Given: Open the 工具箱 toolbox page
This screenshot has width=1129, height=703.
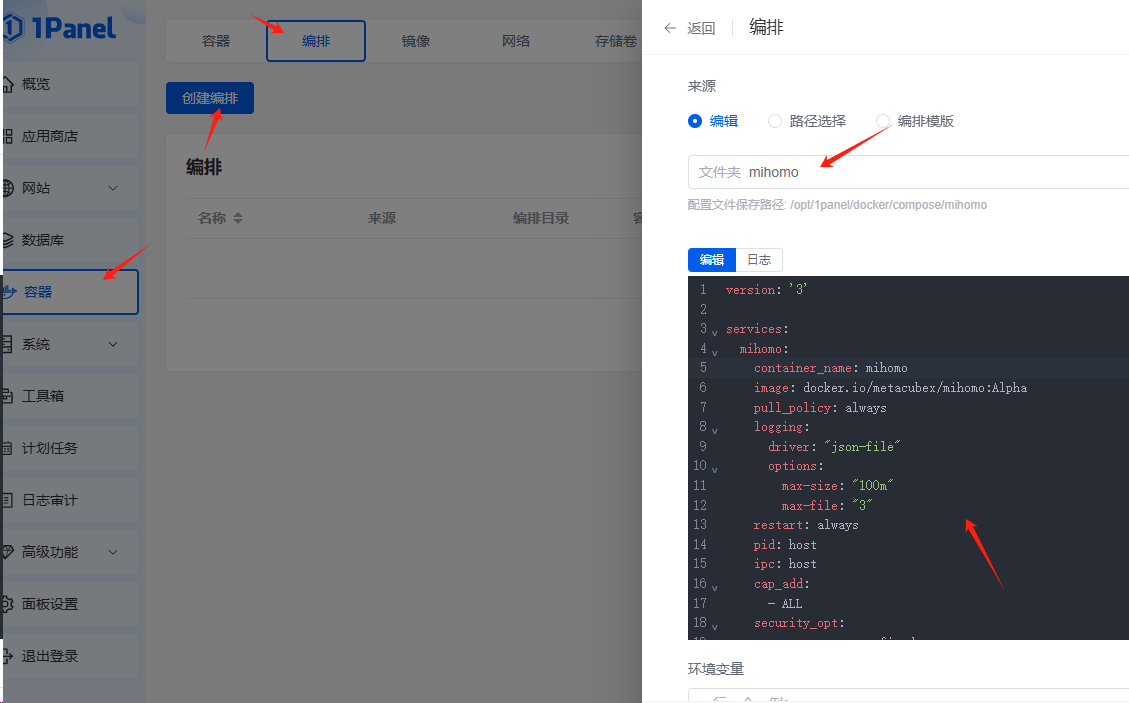Looking at the screenshot, I should (x=43, y=396).
